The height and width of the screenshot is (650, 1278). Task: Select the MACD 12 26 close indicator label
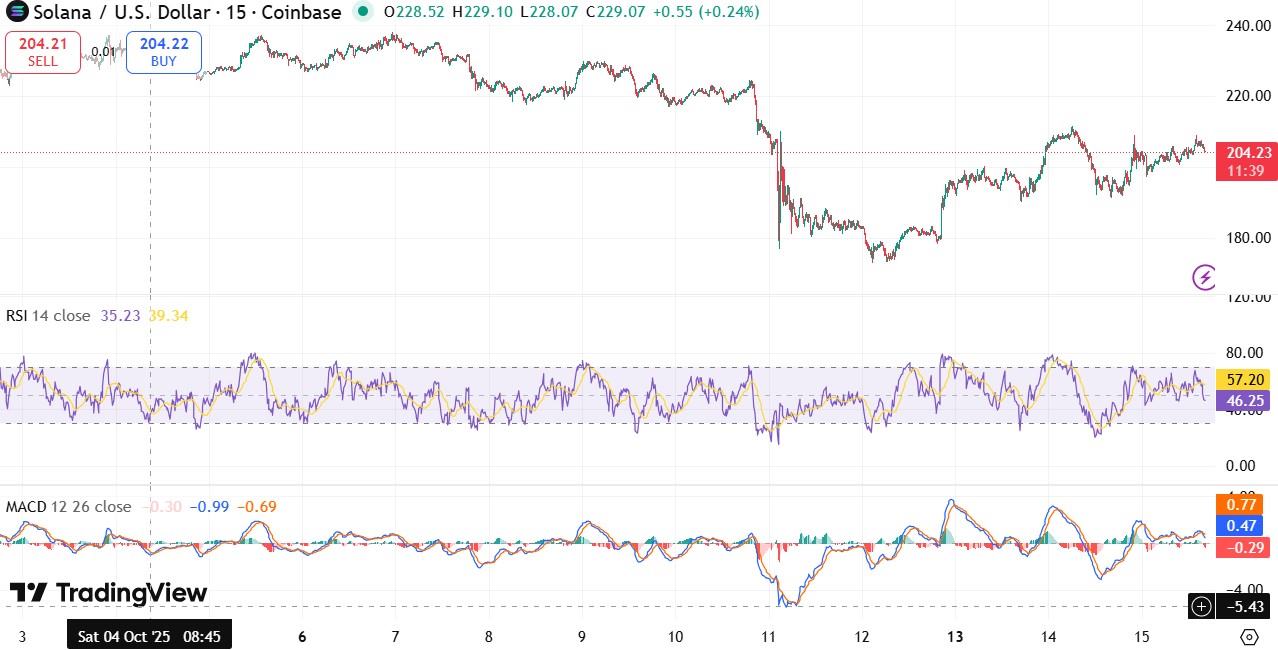click(x=69, y=507)
